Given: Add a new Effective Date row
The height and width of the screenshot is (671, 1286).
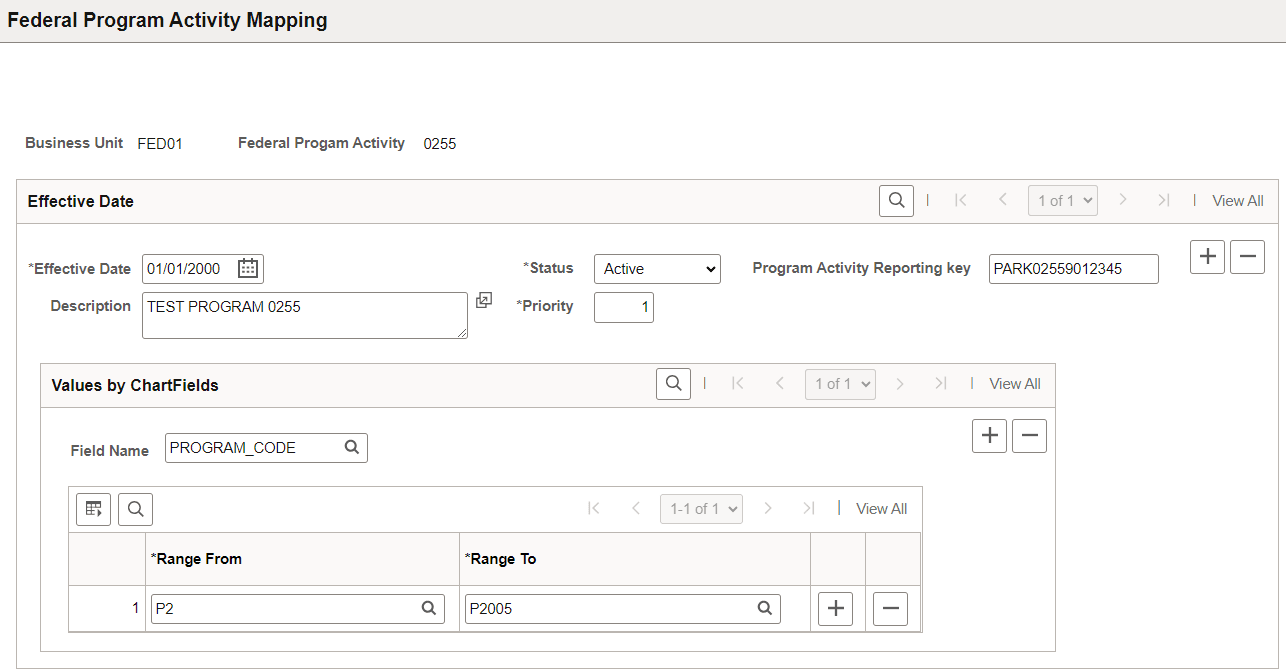Looking at the screenshot, I should coord(1207,257).
